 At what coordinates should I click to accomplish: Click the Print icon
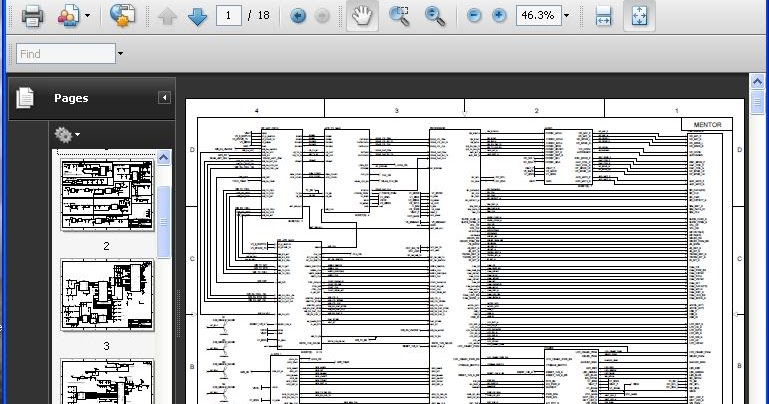click(32, 16)
